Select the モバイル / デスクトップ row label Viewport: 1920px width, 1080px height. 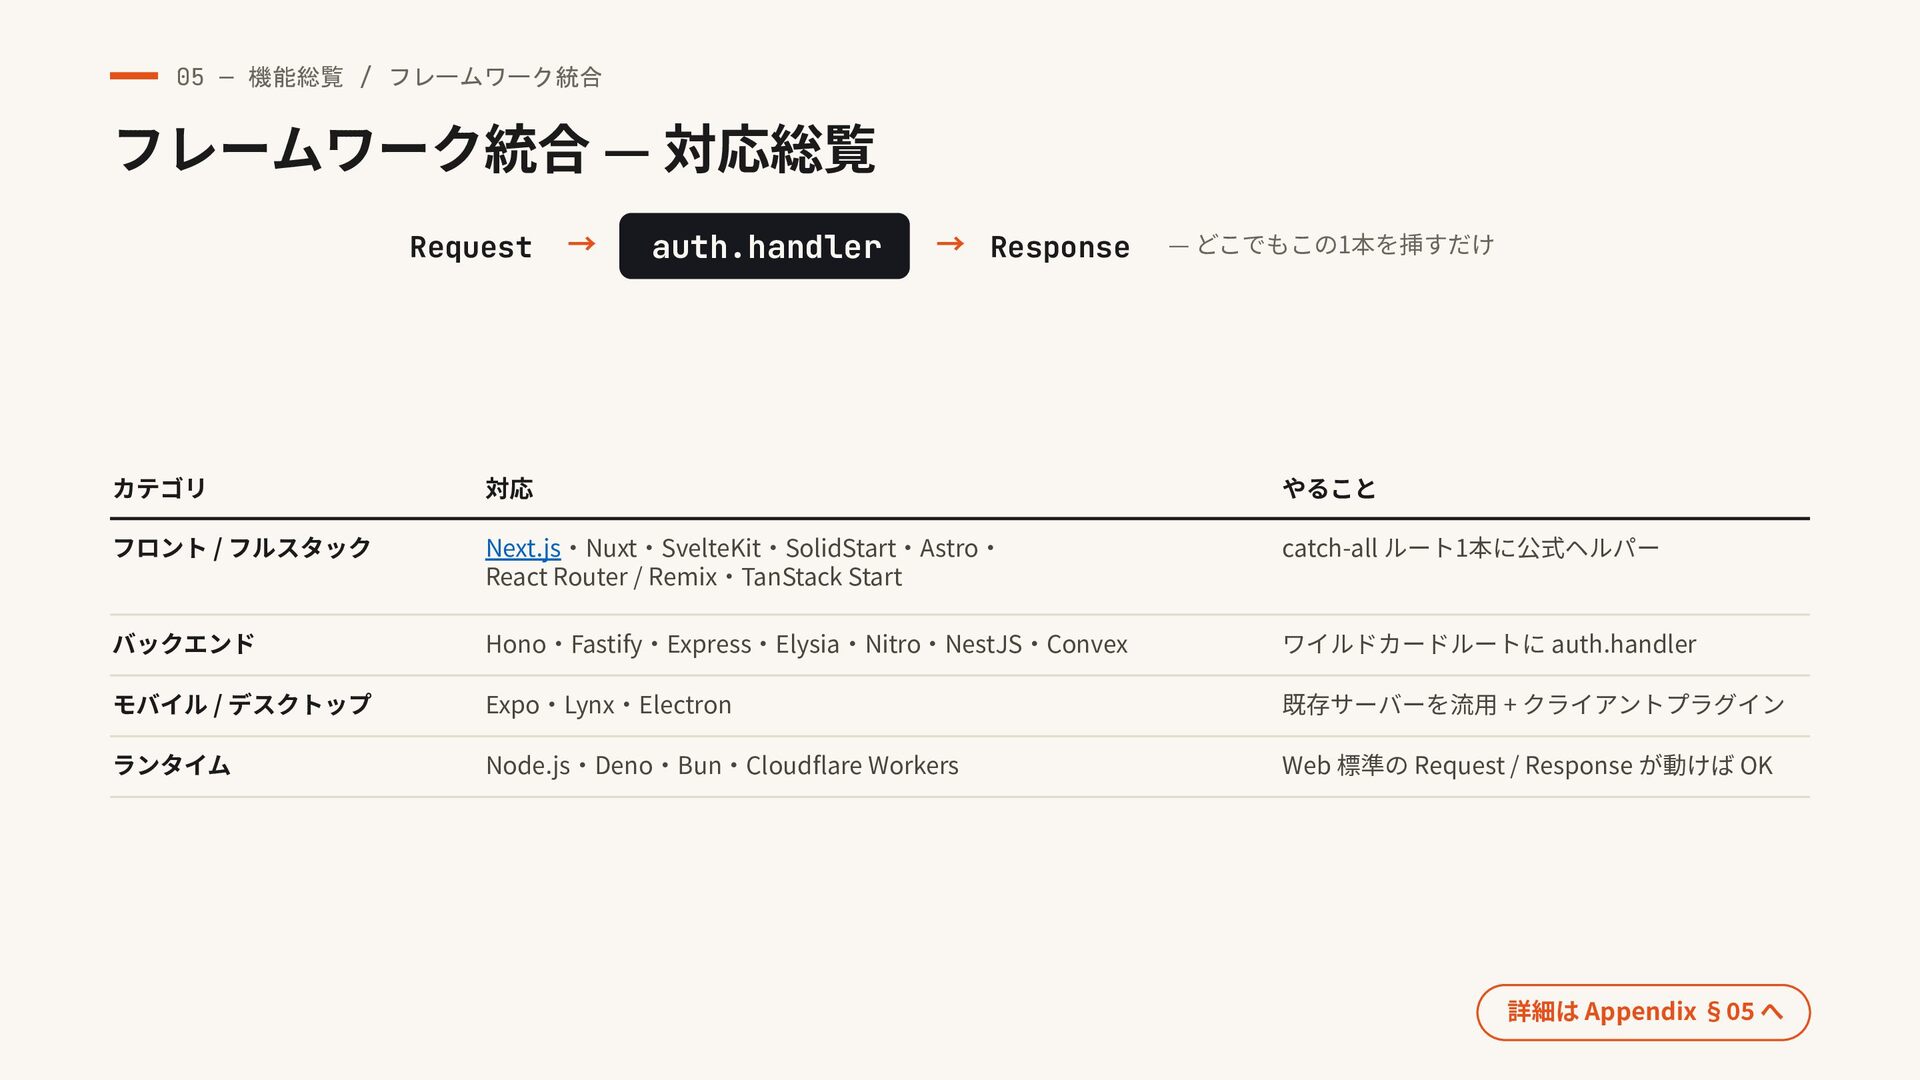tap(242, 705)
